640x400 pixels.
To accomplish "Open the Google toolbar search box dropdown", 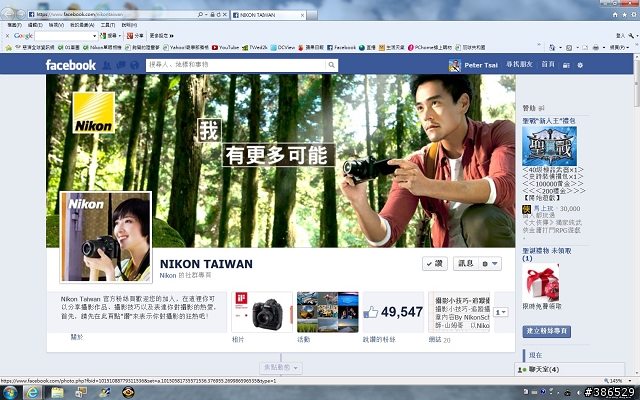I will coord(95,36).
